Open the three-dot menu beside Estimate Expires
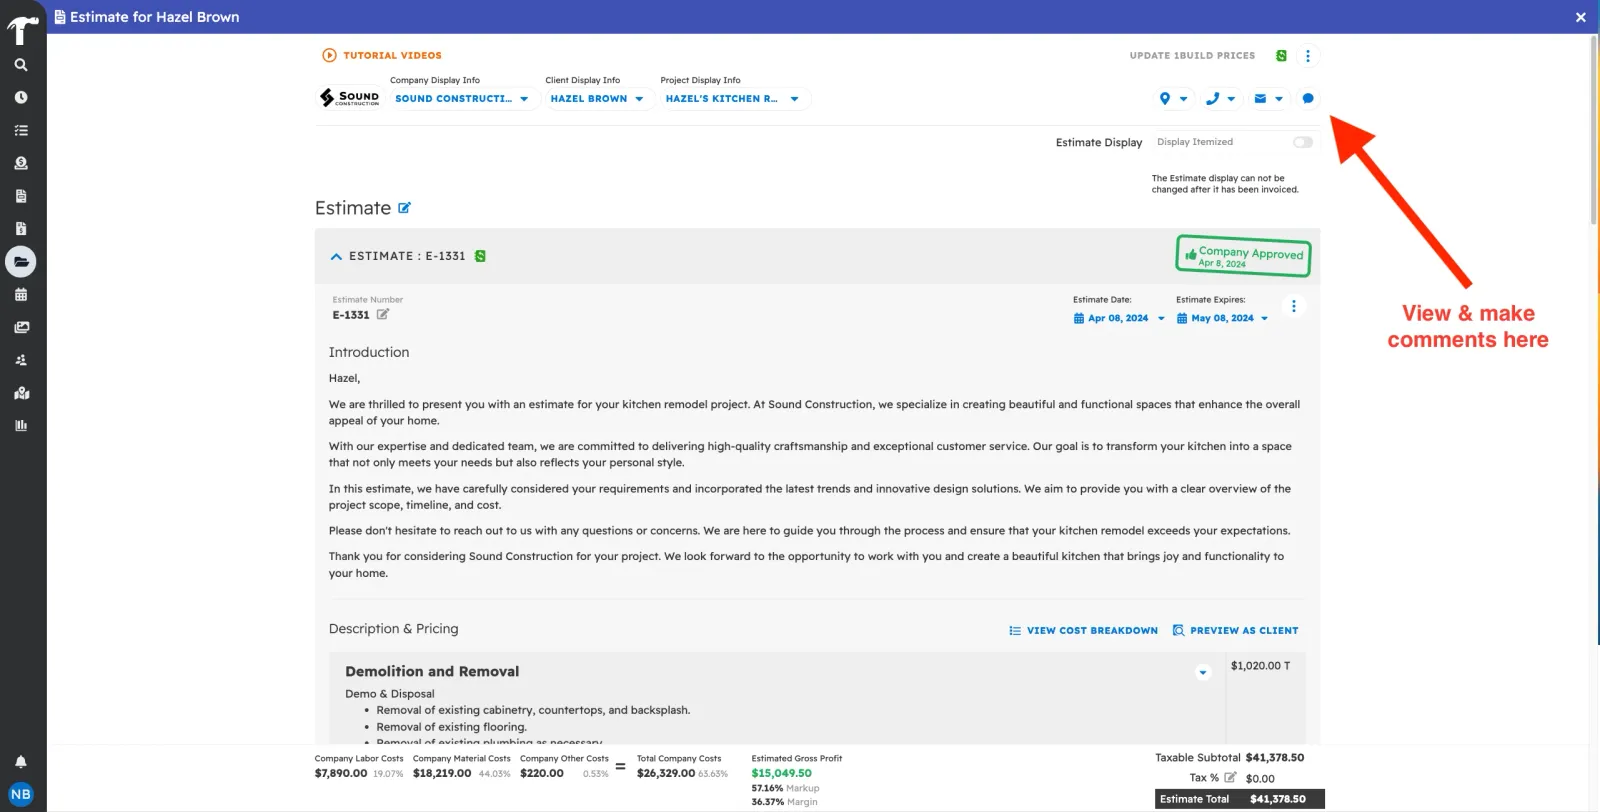The width and height of the screenshot is (1600, 812). tap(1294, 307)
